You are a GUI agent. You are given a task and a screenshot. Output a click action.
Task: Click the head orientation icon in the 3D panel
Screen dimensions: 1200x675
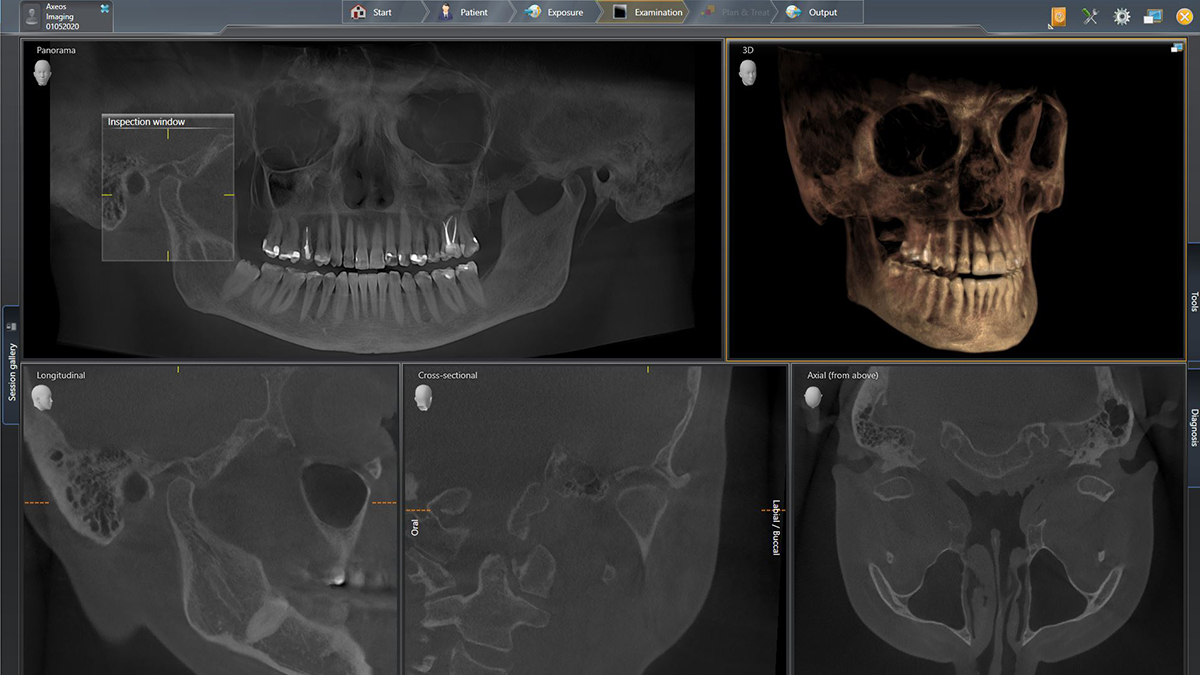point(747,72)
